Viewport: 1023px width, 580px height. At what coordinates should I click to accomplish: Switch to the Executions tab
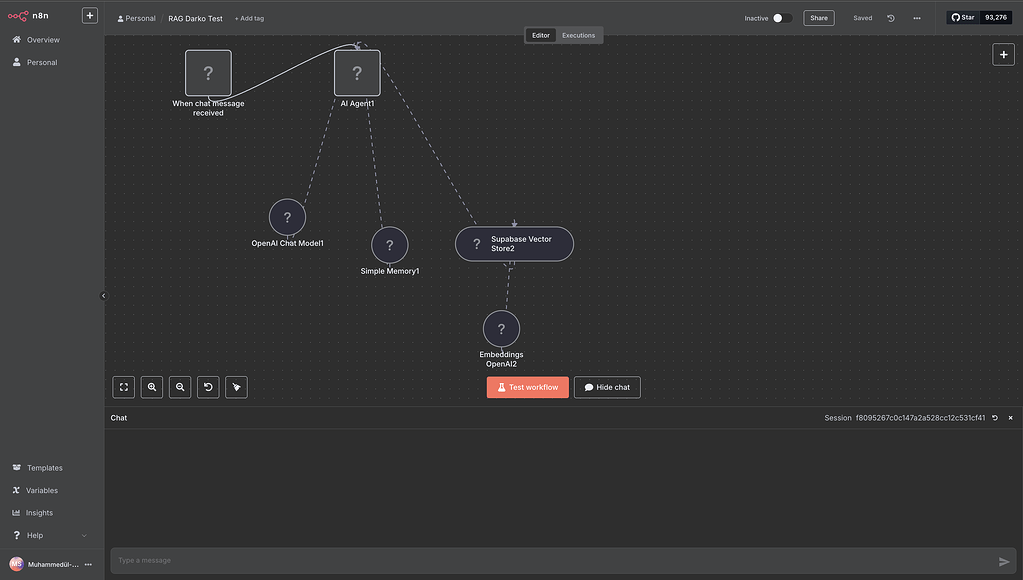pyautogui.click(x=578, y=35)
